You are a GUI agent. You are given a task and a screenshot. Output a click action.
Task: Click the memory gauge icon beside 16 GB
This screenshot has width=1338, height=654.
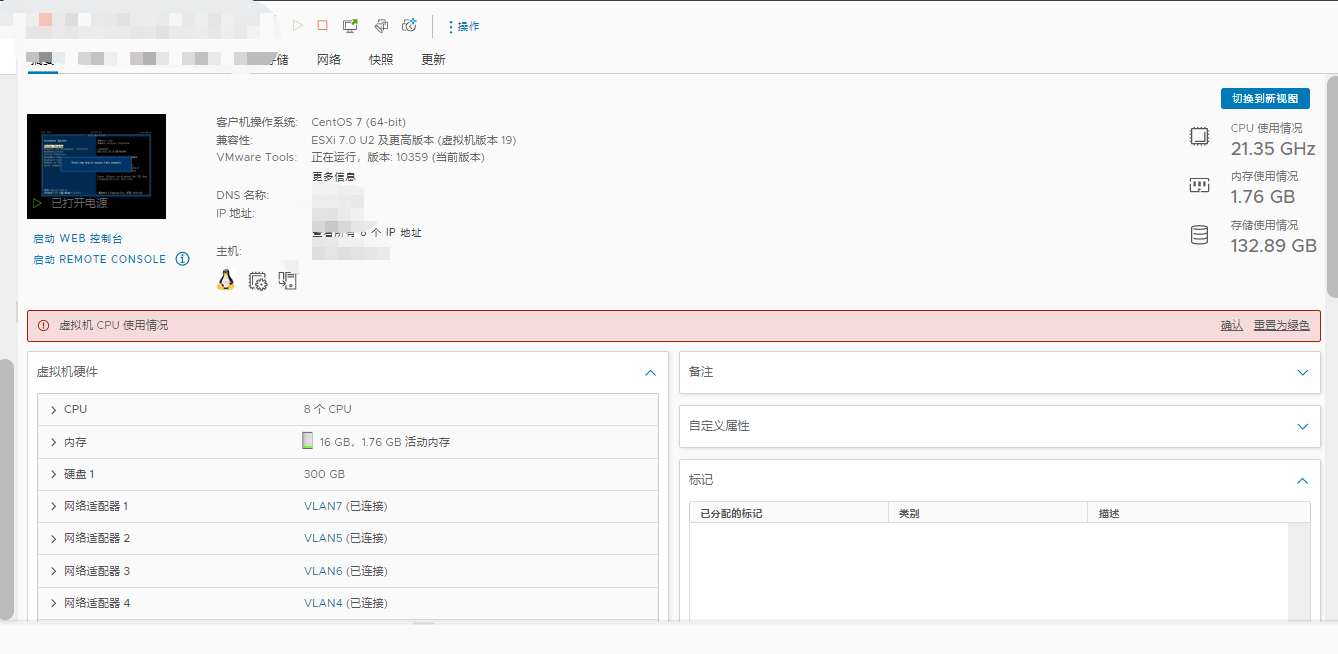click(308, 441)
